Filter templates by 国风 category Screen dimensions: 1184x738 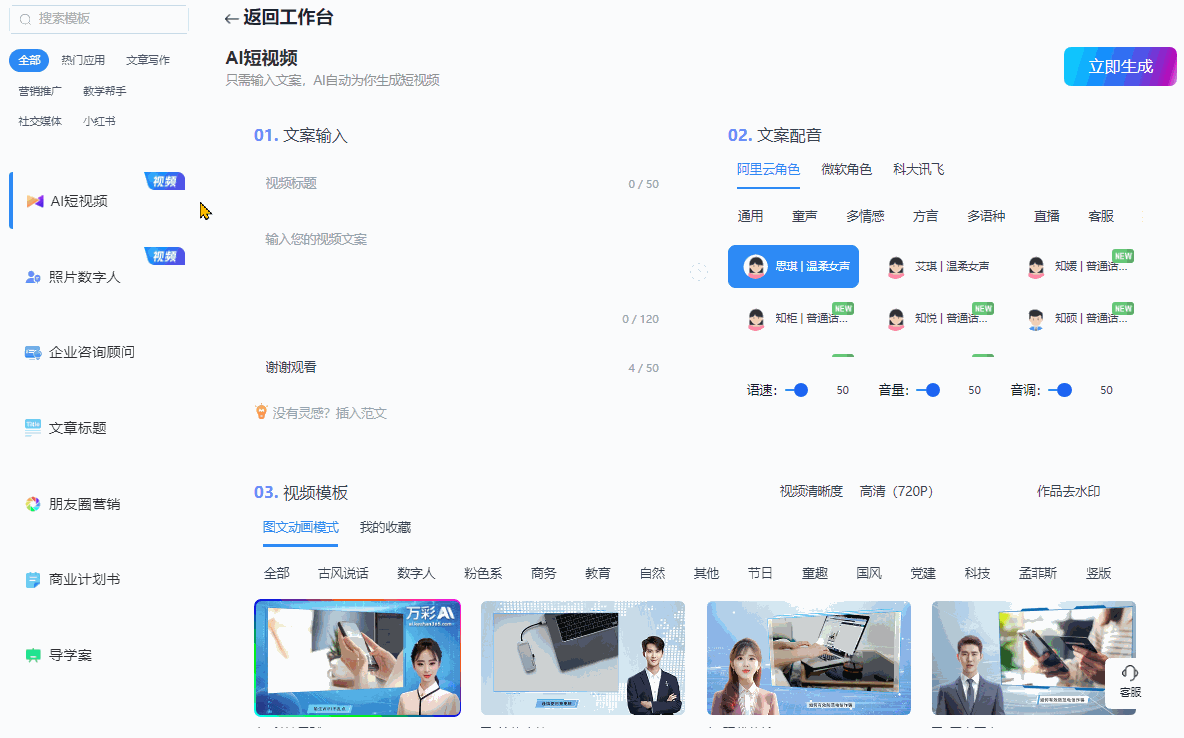868,572
